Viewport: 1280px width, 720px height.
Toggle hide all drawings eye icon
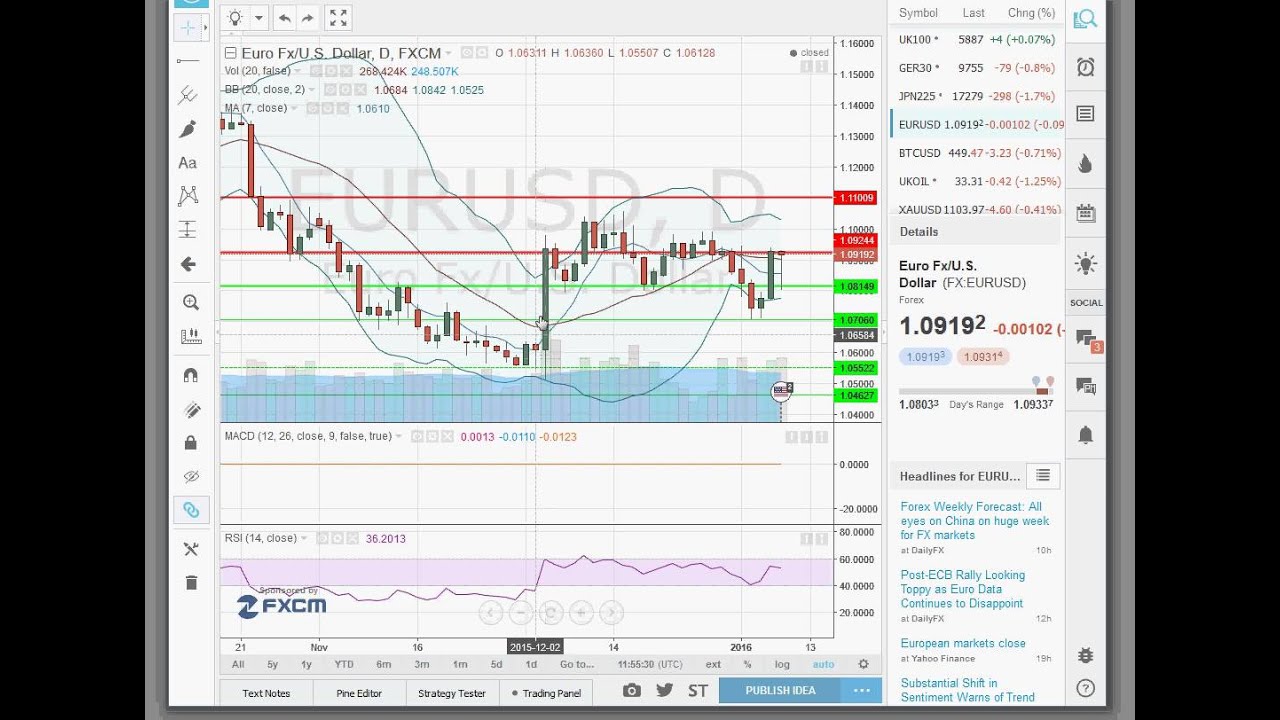click(x=190, y=476)
